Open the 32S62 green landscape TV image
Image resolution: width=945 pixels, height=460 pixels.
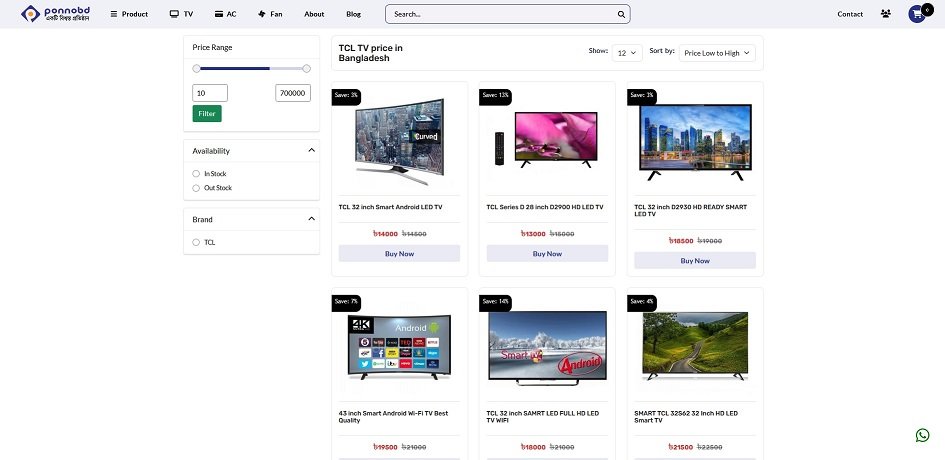(695, 346)
